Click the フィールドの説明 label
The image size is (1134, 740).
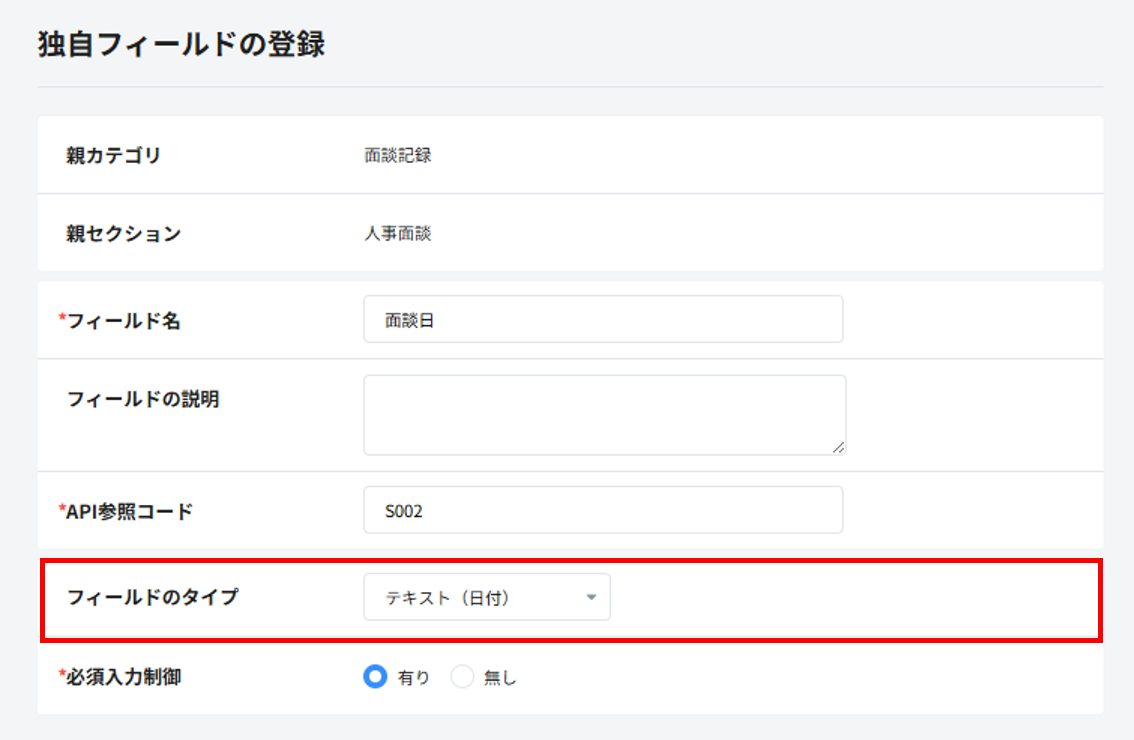pyautogui.click(x=142, y=400)
